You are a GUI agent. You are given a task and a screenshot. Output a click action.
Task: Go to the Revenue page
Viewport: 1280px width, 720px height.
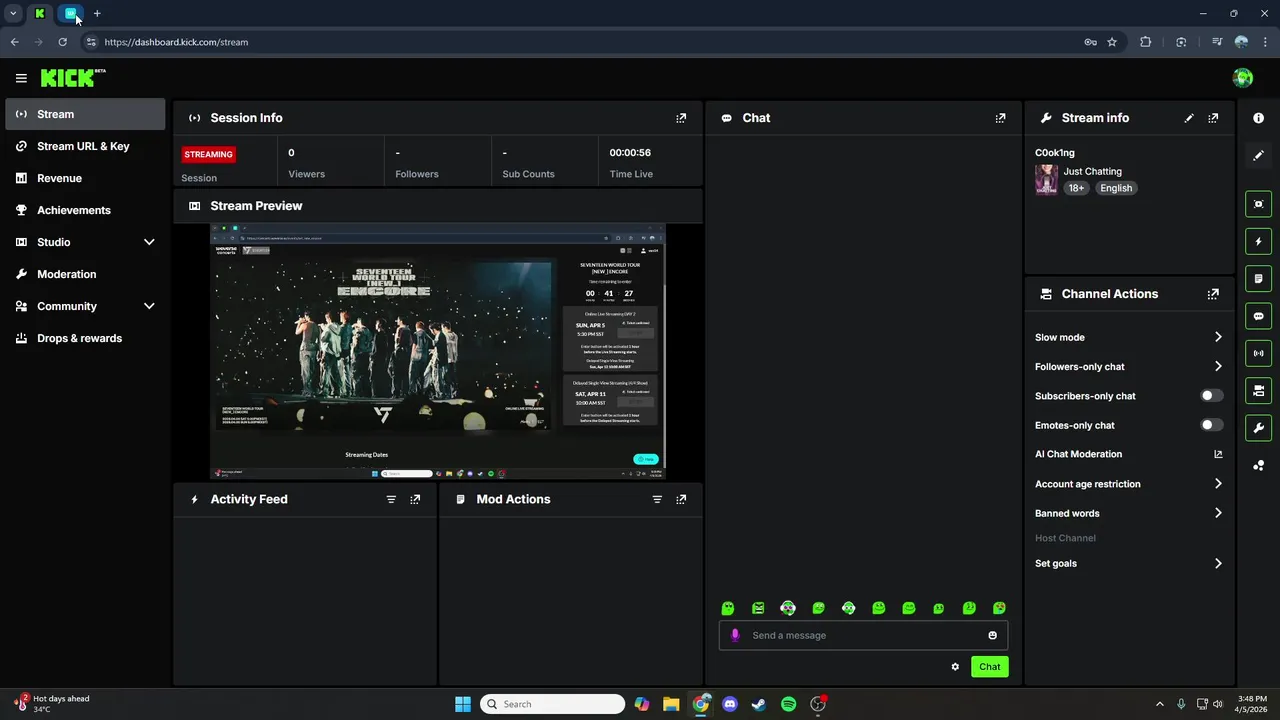(85, 178)
